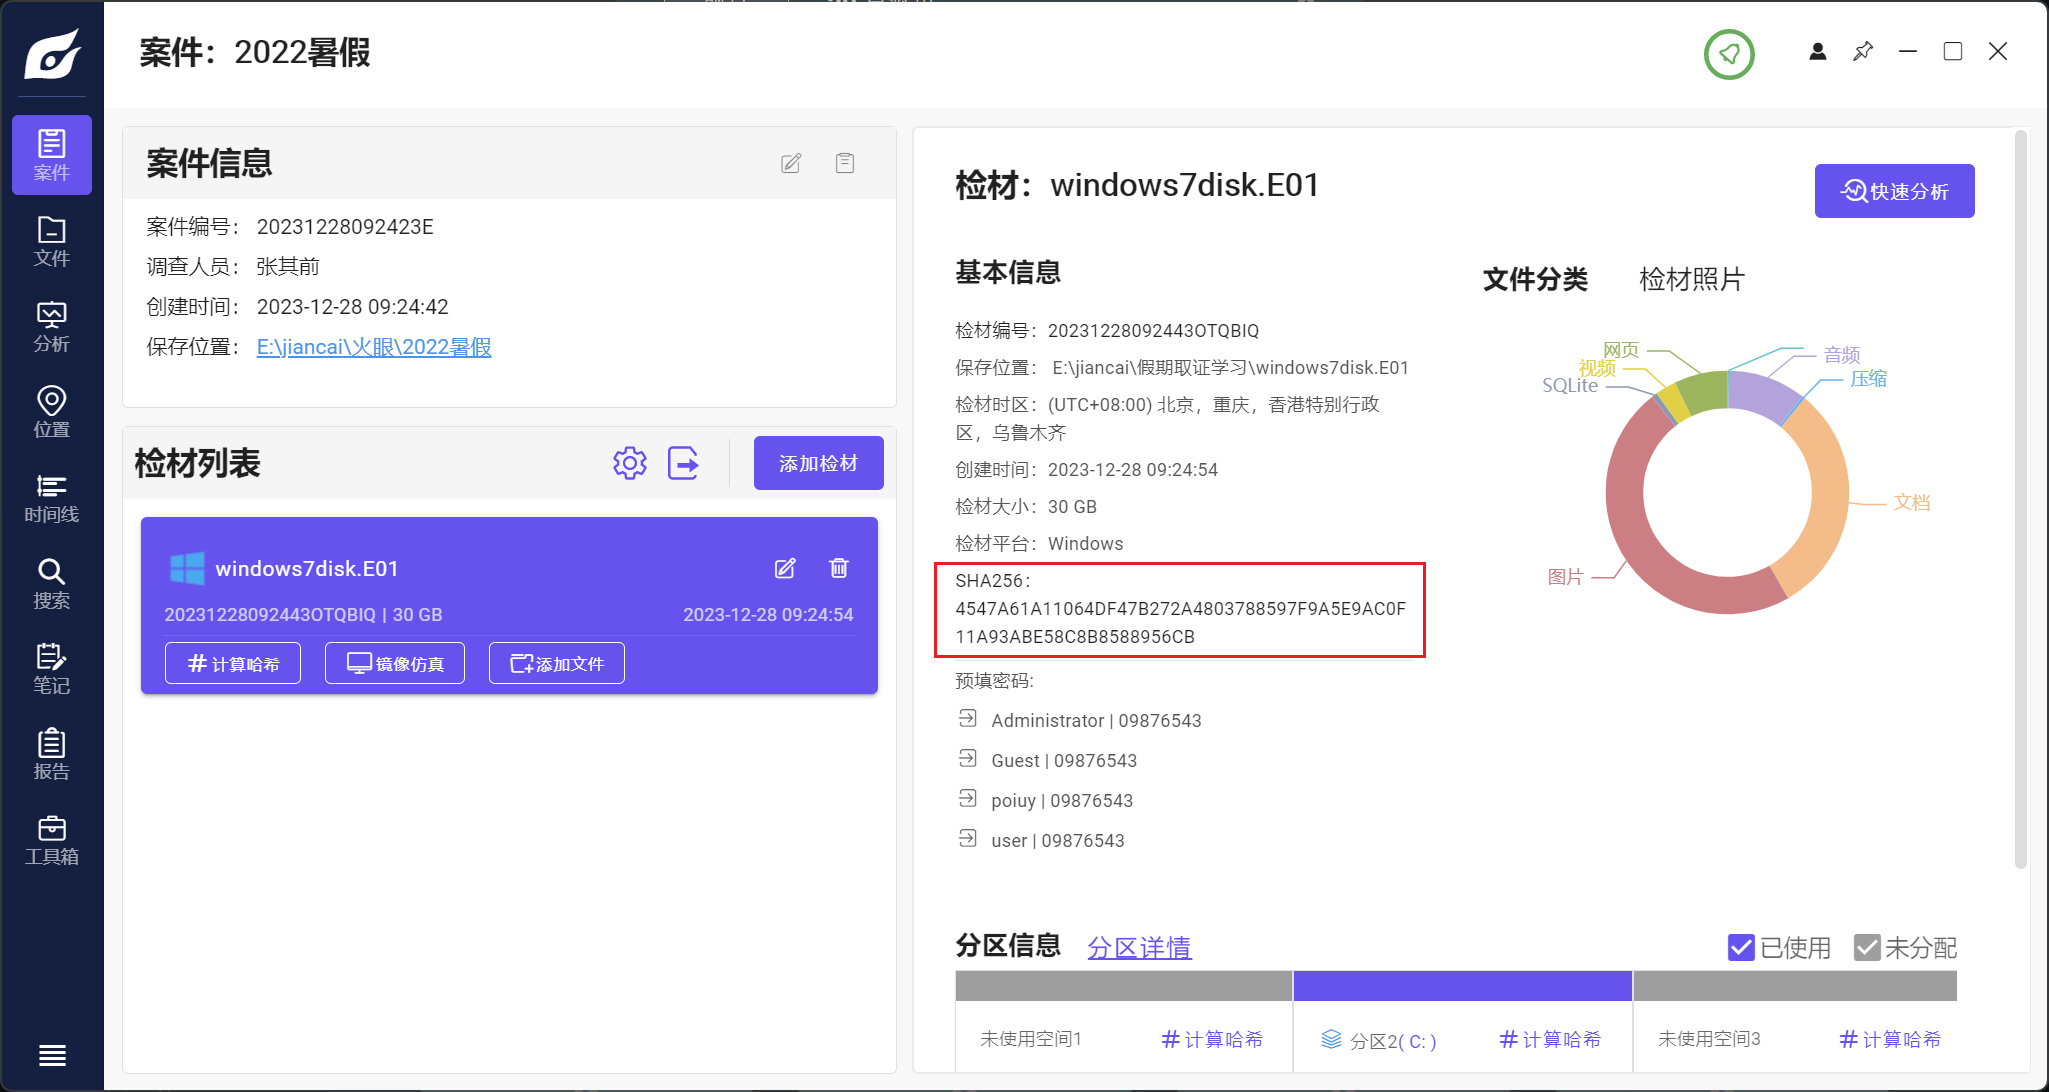The width and height of the screenshot is (2049, 1092).
Task: Click the 快速分析 button
Action: (x=1895, y=191)
